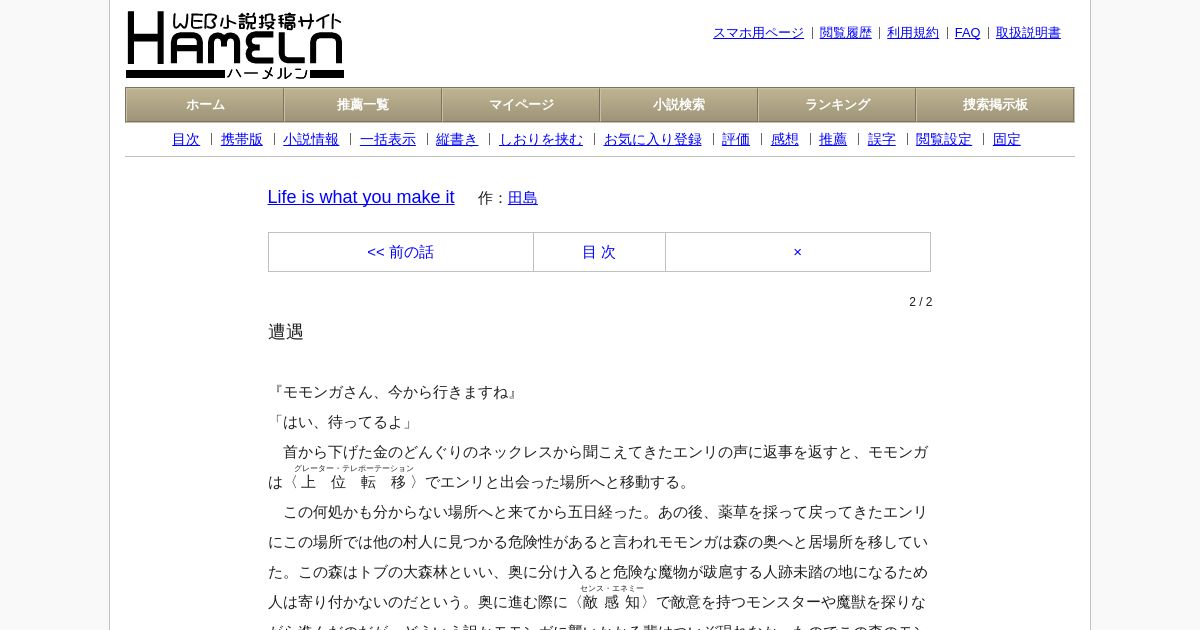The height and width of the screenshot is (630, 1200).
Task: Click the × cell in chapter navigation
Action: (x=798, y=252)
